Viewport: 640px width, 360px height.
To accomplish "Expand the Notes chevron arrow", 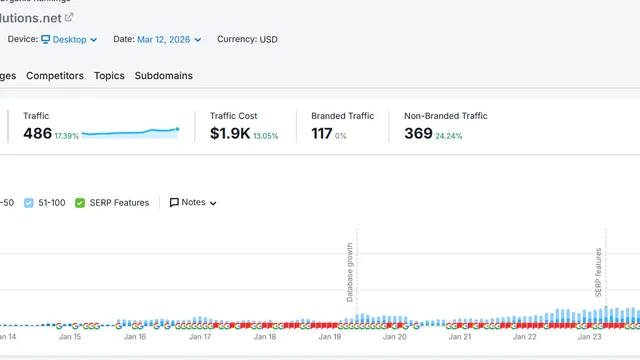I will tap(213, 203).
